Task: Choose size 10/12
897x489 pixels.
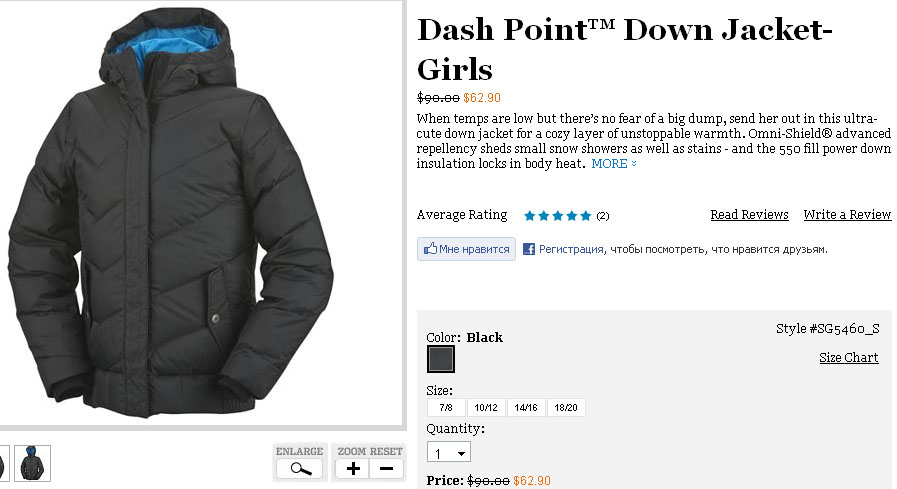Action: (486, 408)
